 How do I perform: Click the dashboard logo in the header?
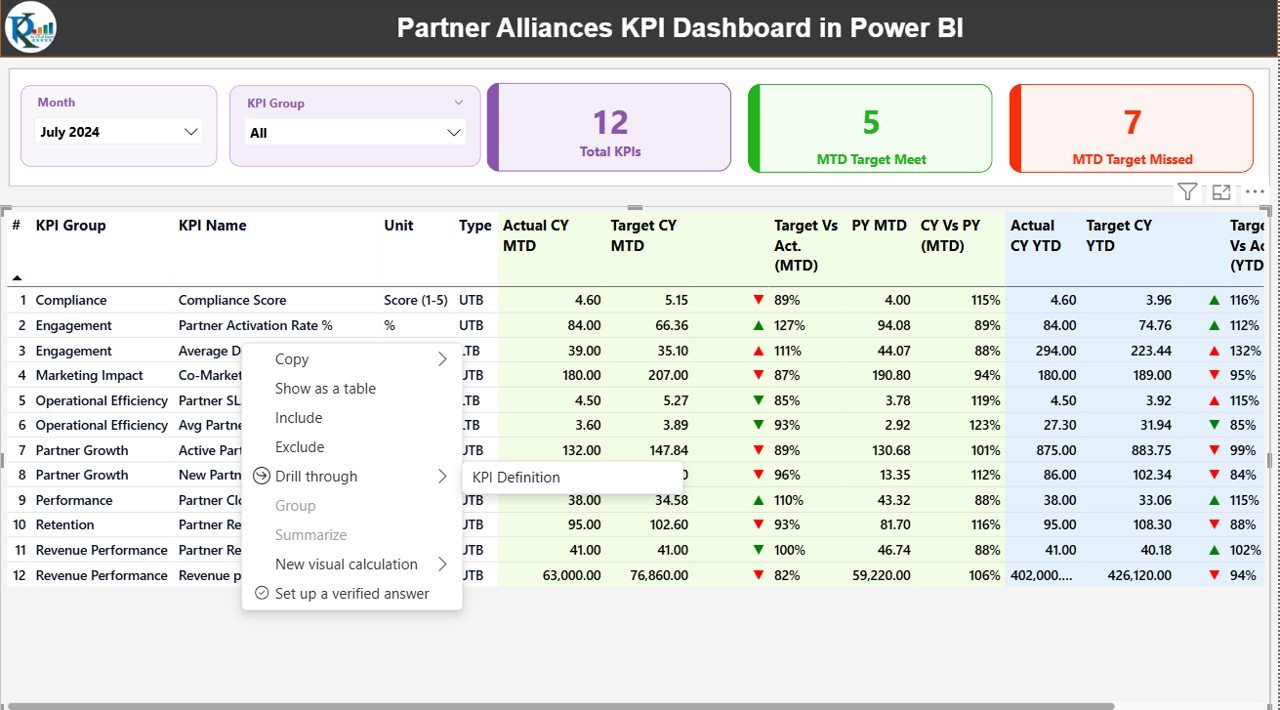coord(30,27)
